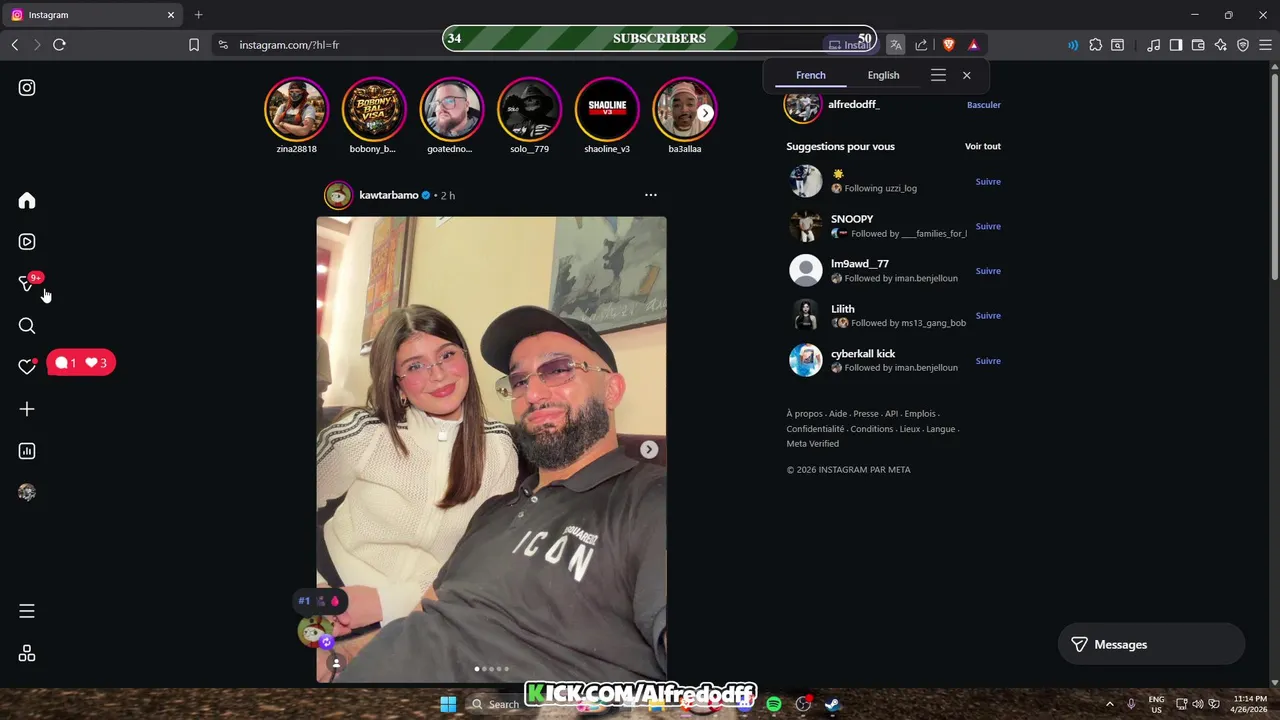Open the Messages floating button

[x=1151, y=645]
